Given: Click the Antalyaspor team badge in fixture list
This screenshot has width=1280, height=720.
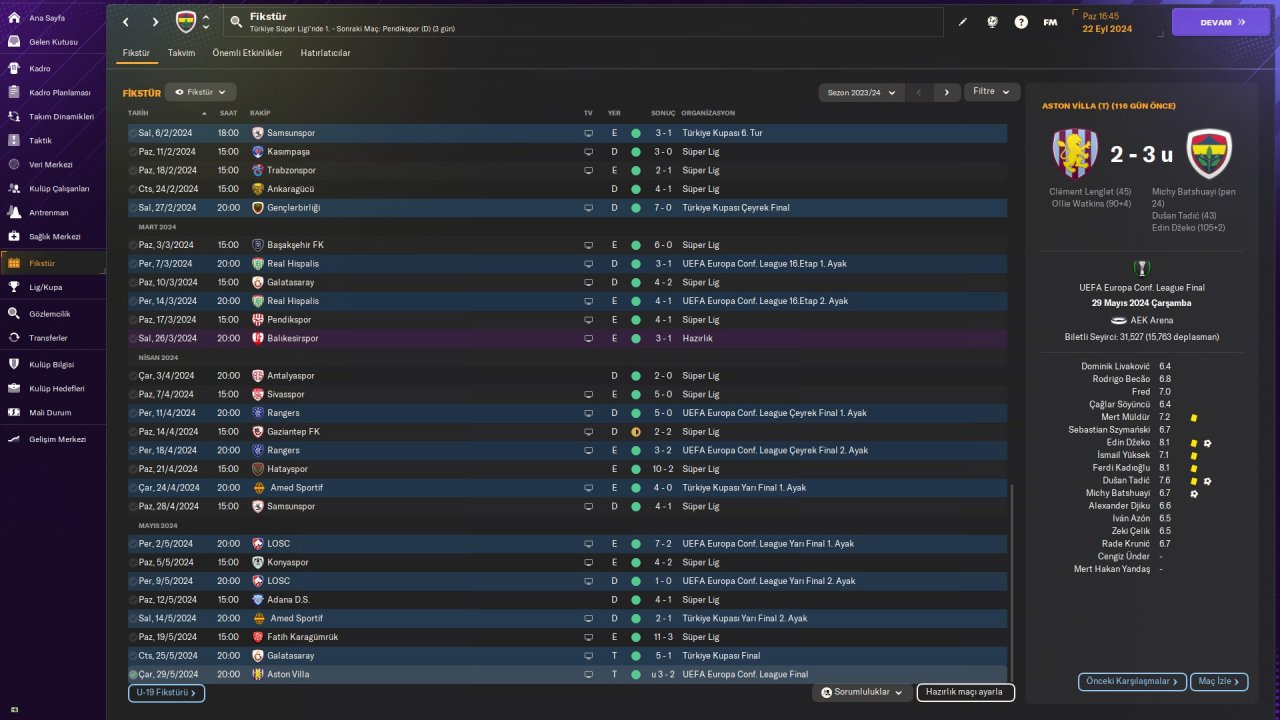Looking at the screenshot, I should tap(258, 376).
